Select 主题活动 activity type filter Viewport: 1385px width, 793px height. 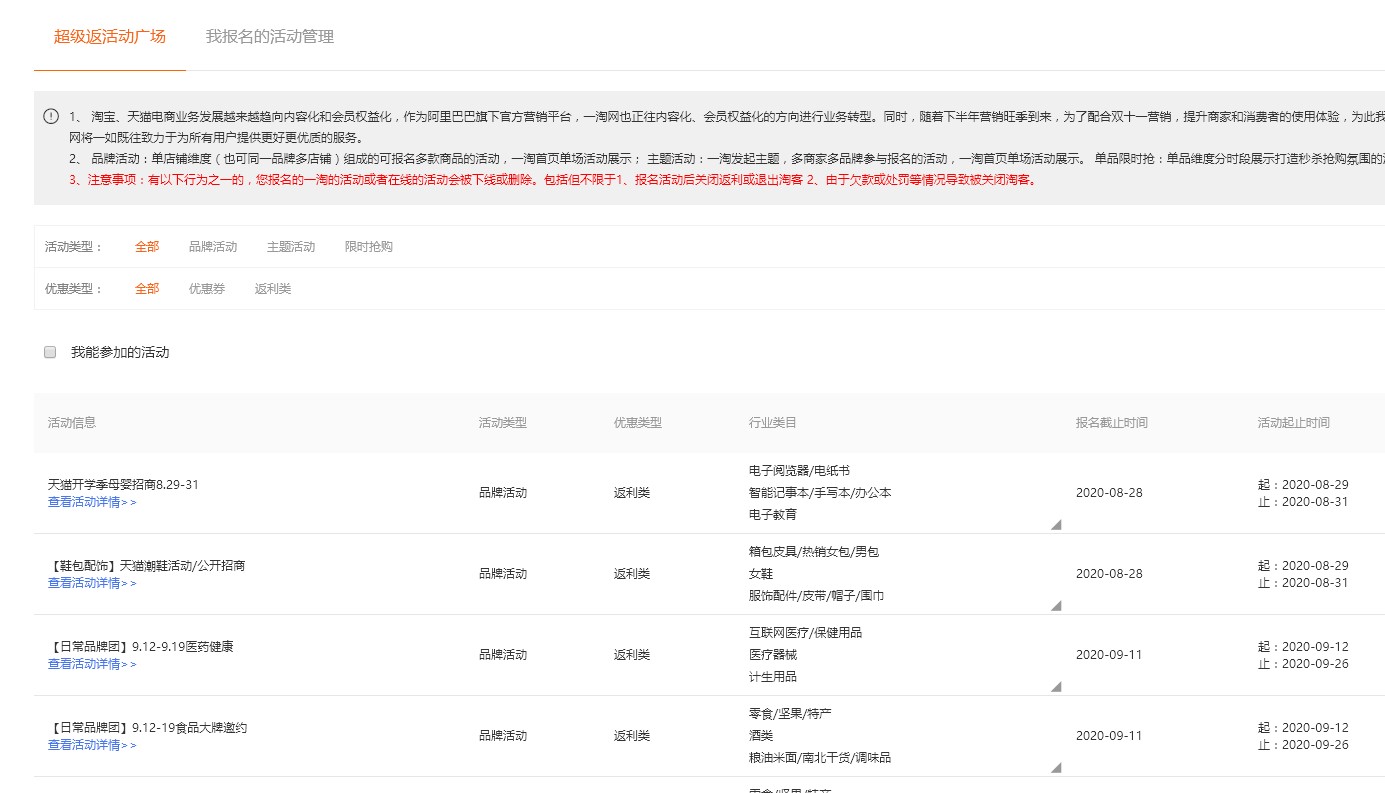tap(289, 246)
